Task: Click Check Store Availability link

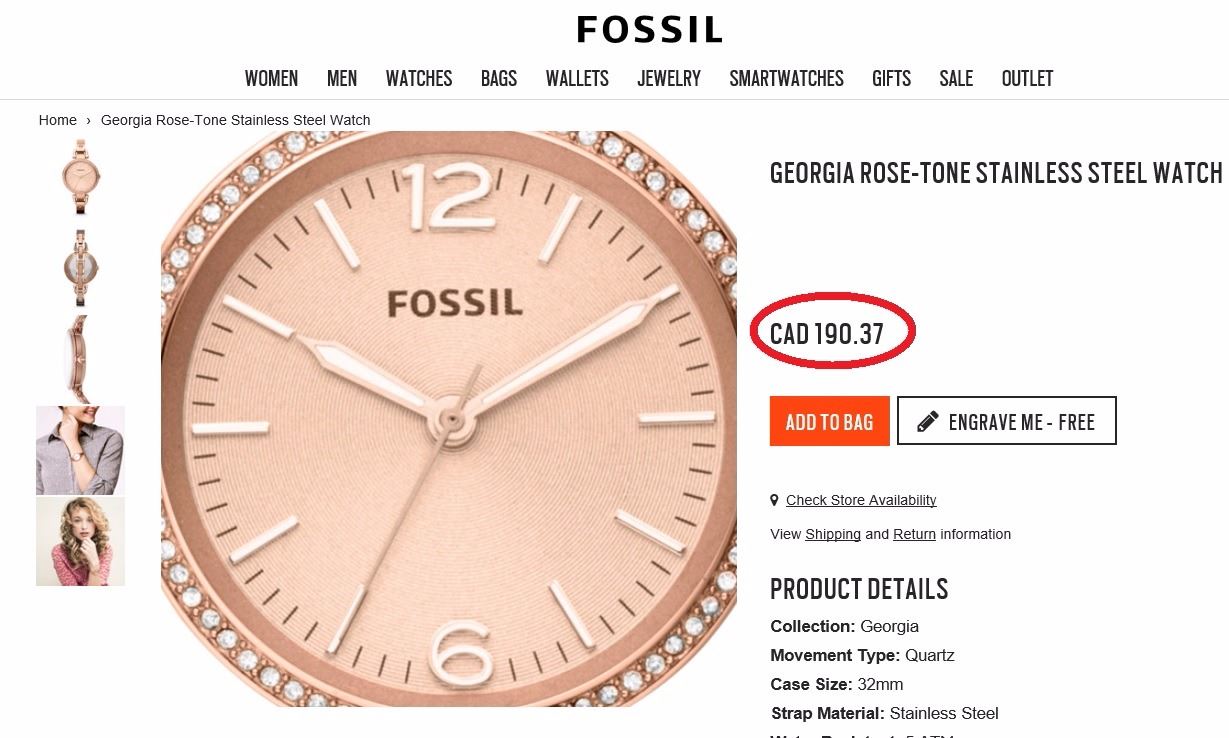Action: click(861, 500)
